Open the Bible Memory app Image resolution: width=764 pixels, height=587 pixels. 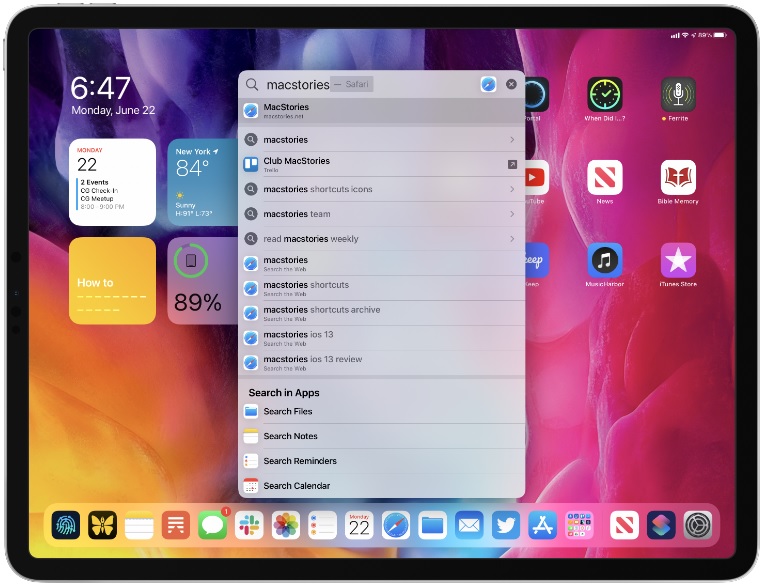click(x=678, y=177)
